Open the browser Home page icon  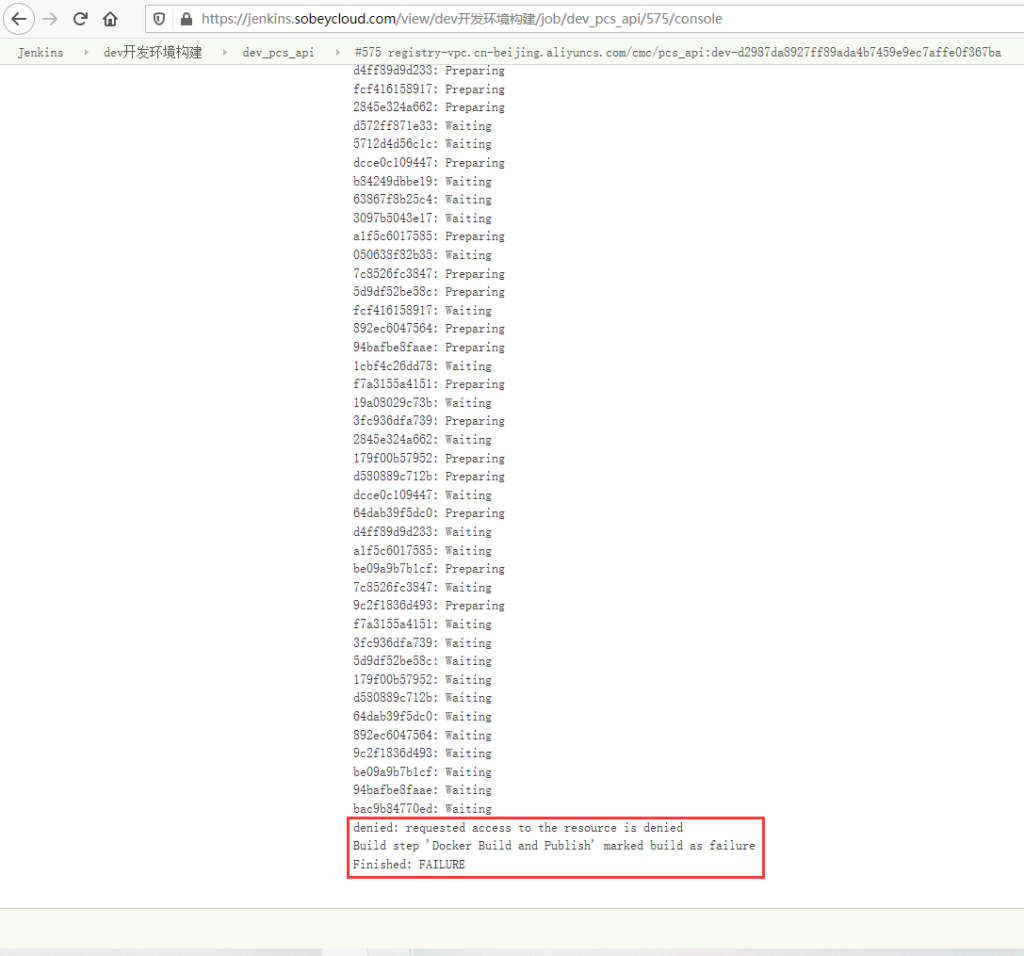[108, 18]
